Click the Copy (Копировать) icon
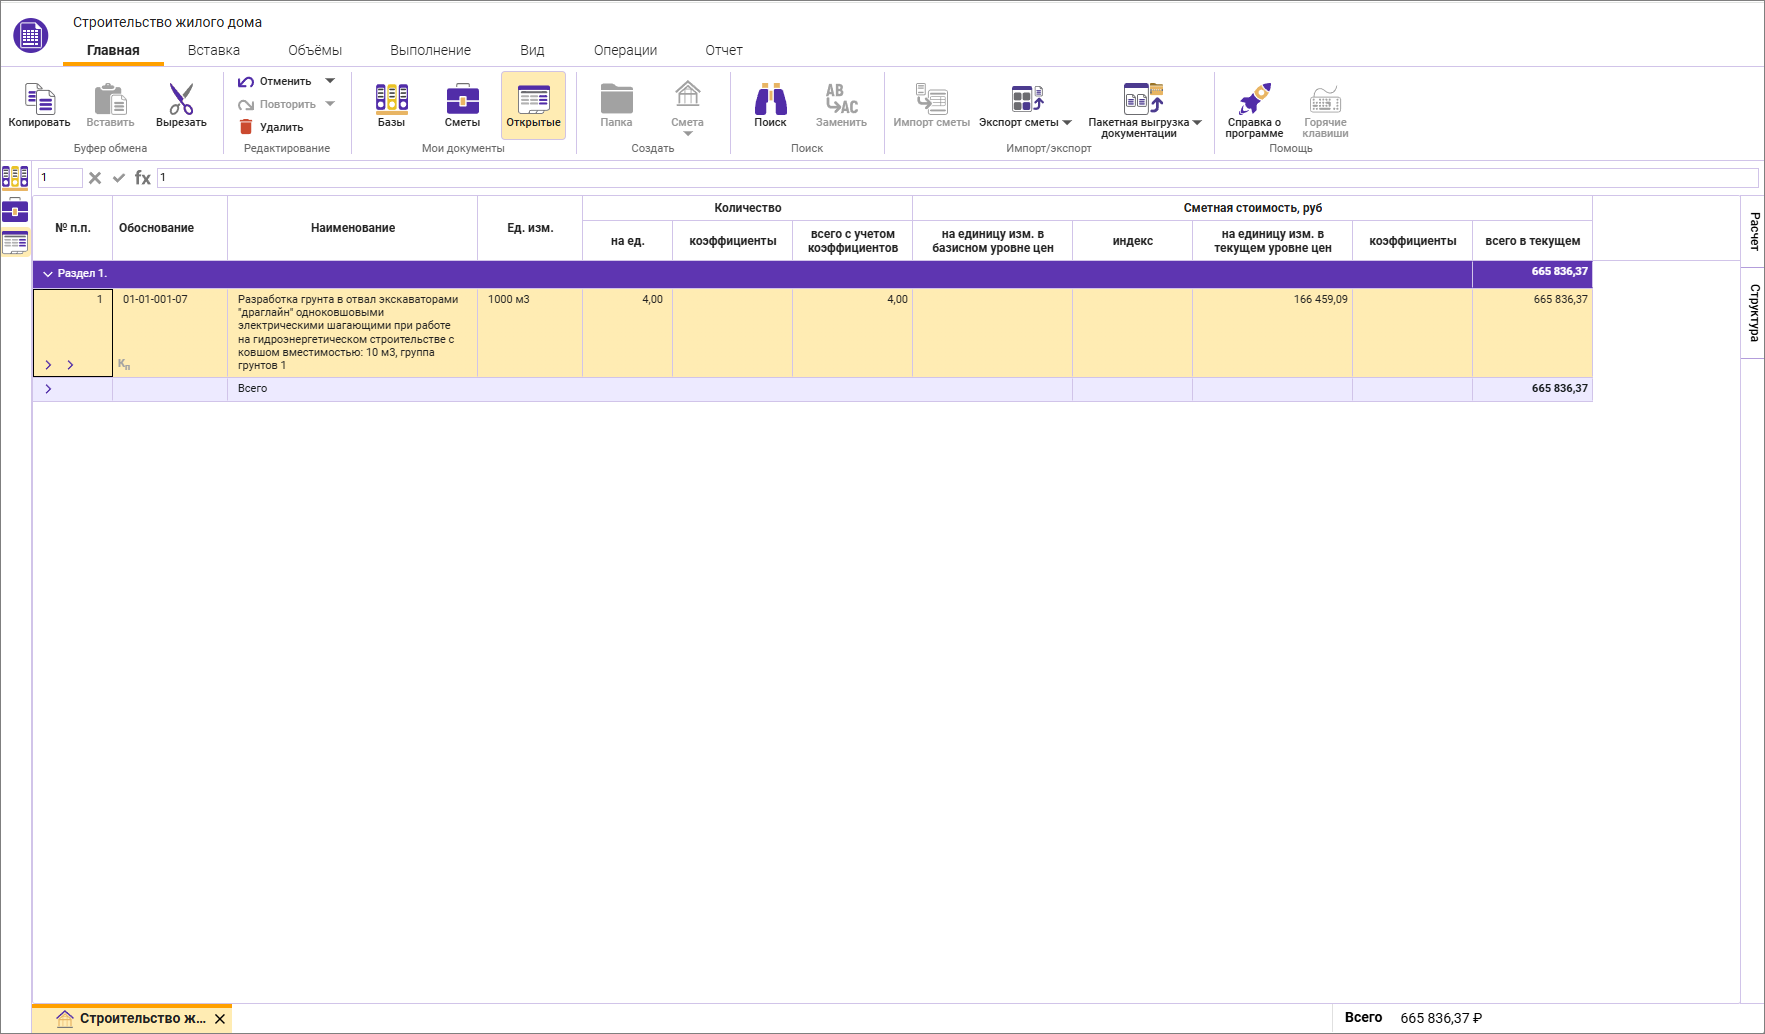 pyautogui.click(x=39, y=100)
